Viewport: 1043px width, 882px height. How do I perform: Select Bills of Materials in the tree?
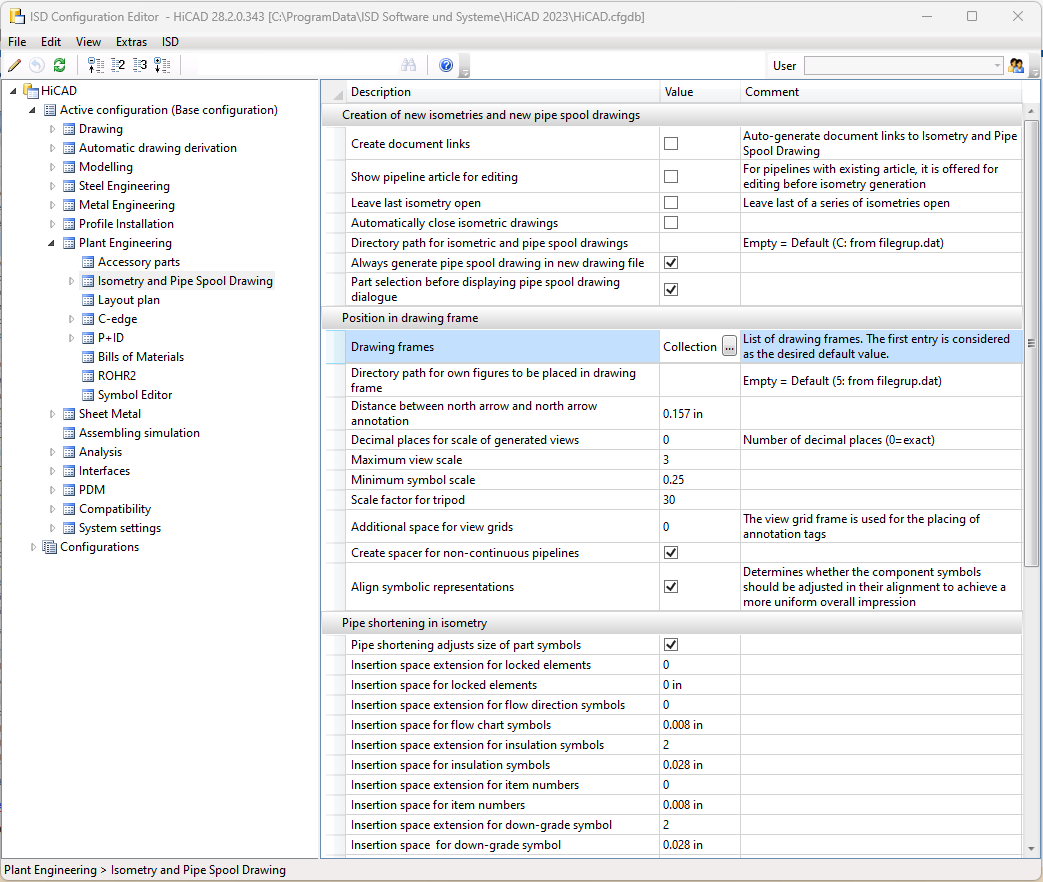[x=140, y=357]
